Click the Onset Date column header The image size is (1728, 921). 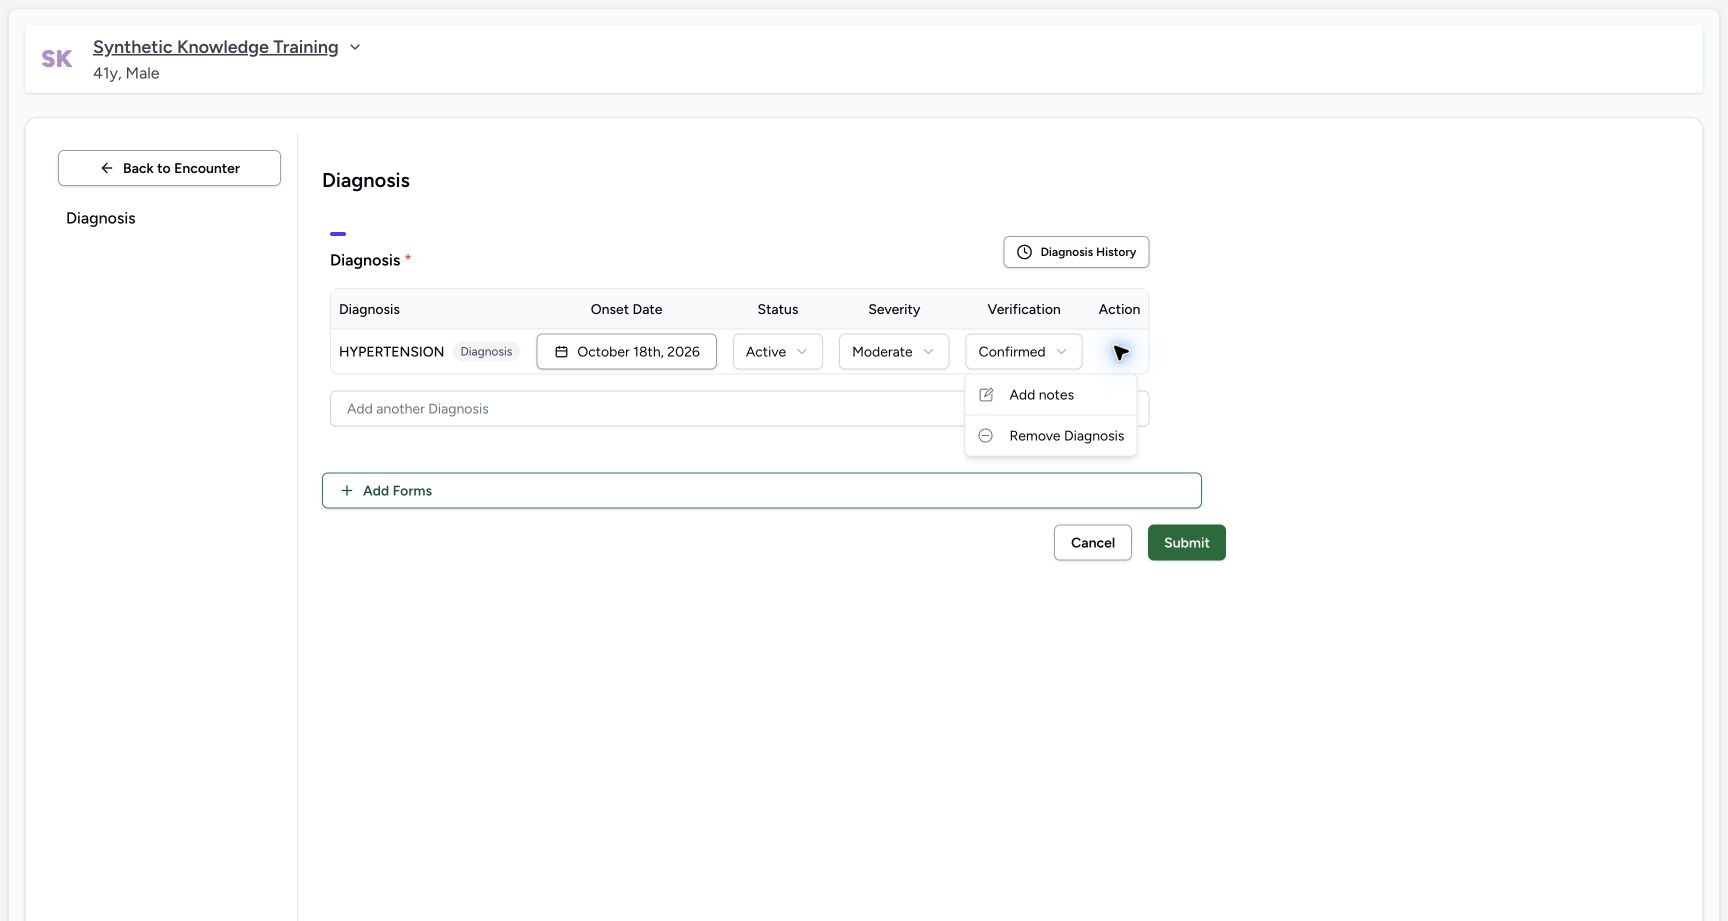[x=626, y=310]
